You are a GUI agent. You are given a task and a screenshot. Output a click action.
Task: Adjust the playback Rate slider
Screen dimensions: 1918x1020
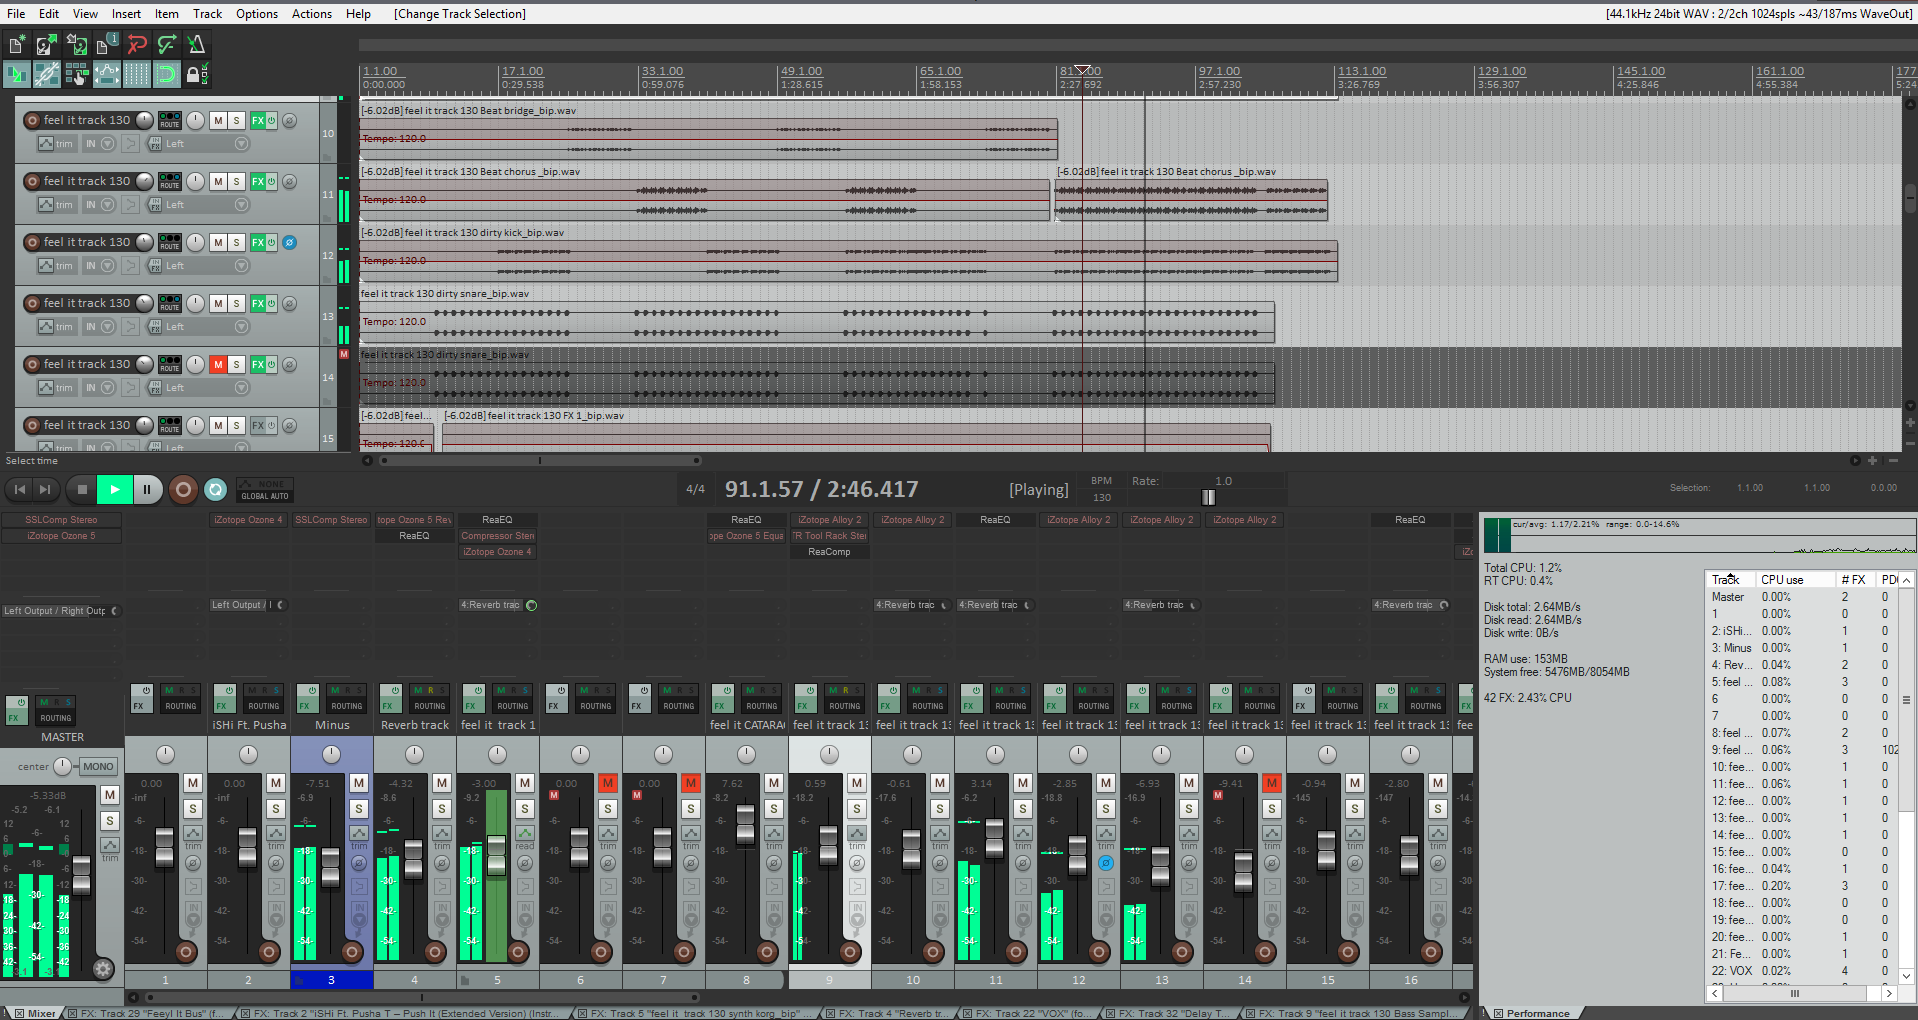tap(1208, 497)
